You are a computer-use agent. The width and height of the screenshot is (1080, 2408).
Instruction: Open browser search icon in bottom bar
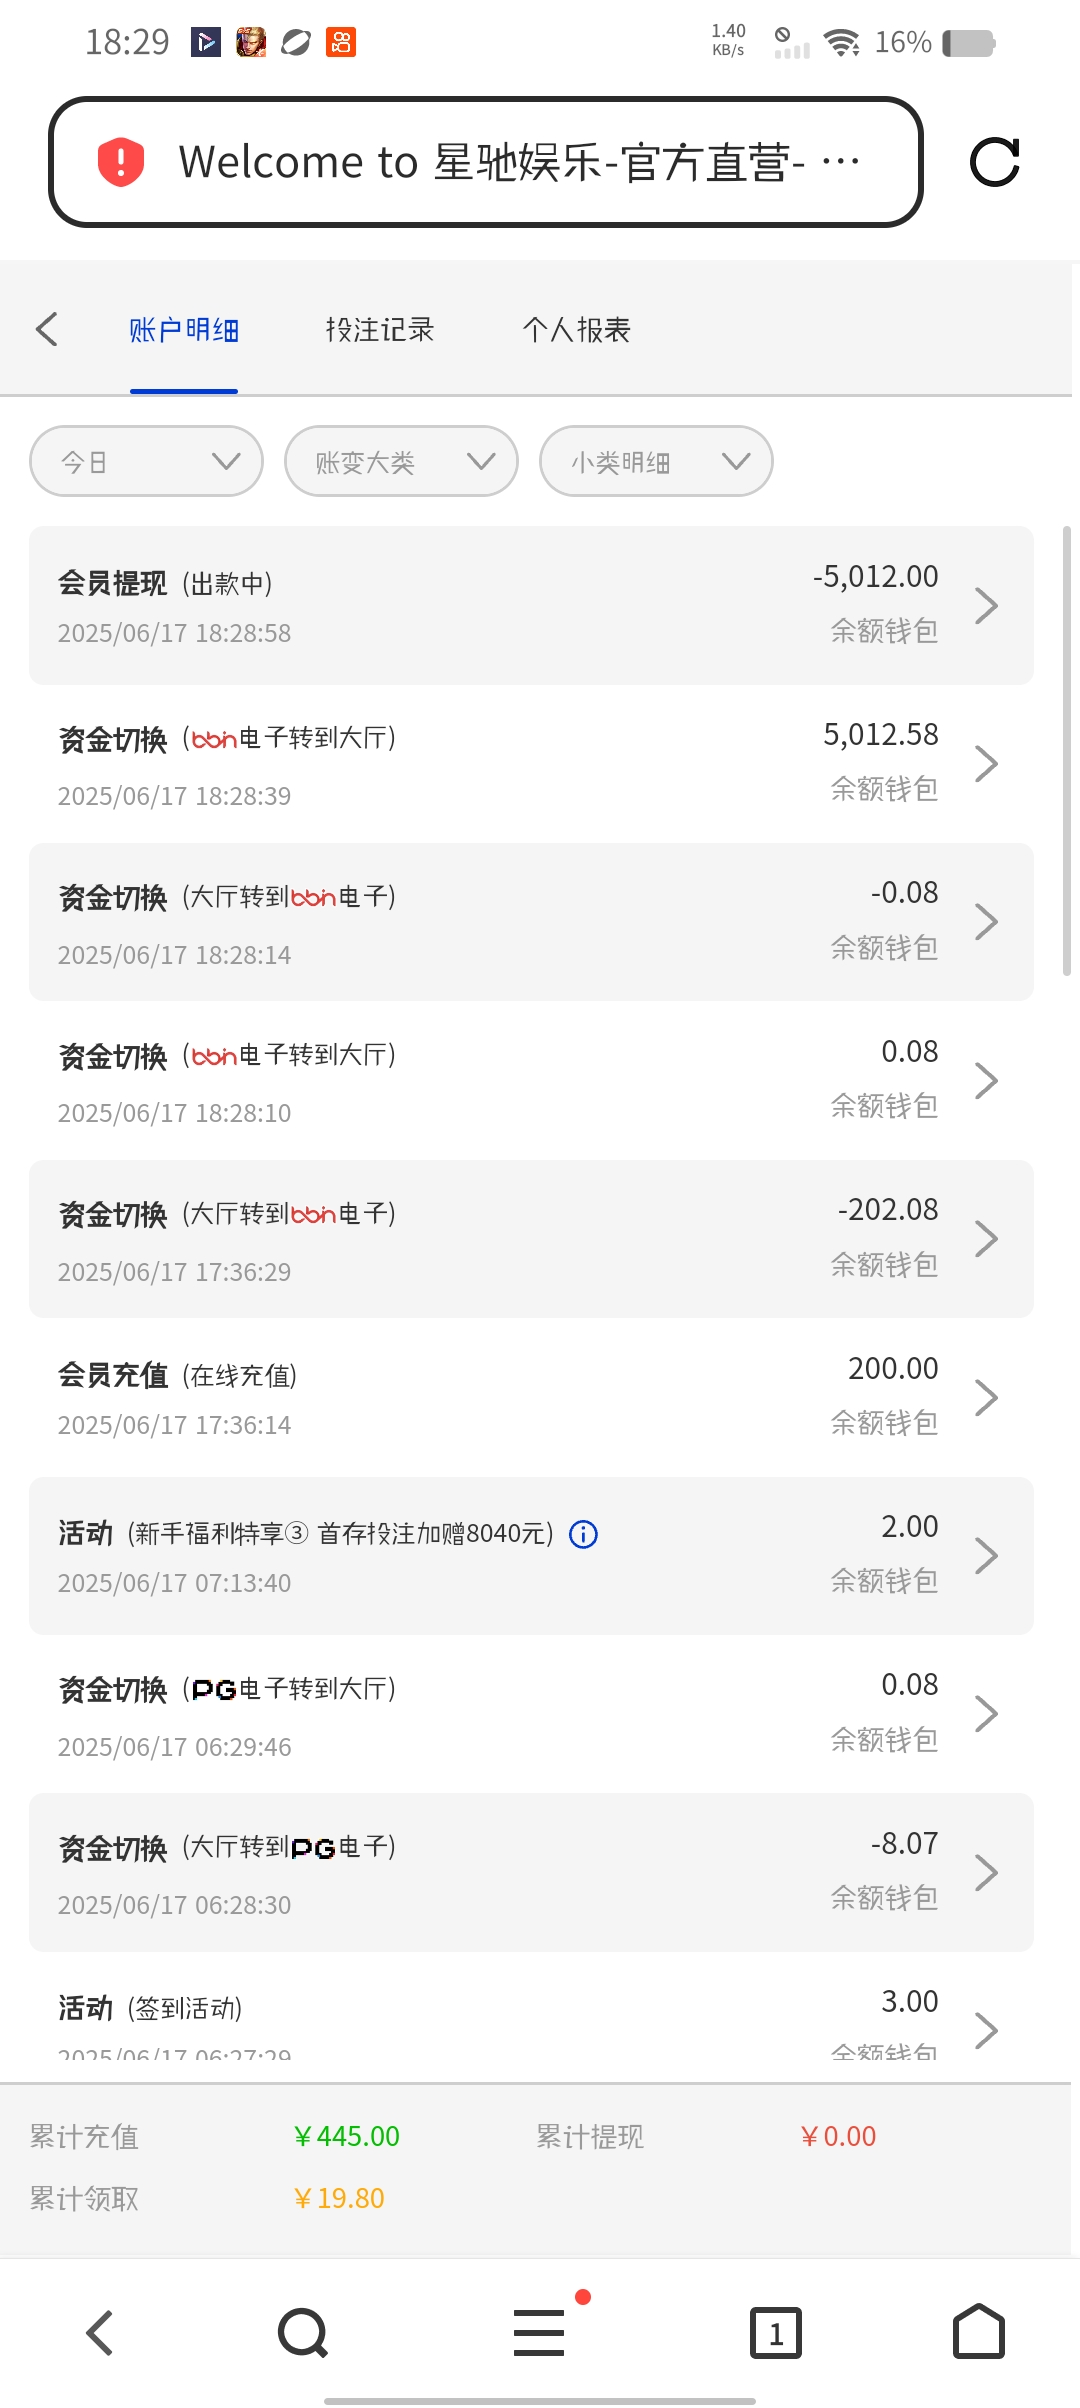302,2333
